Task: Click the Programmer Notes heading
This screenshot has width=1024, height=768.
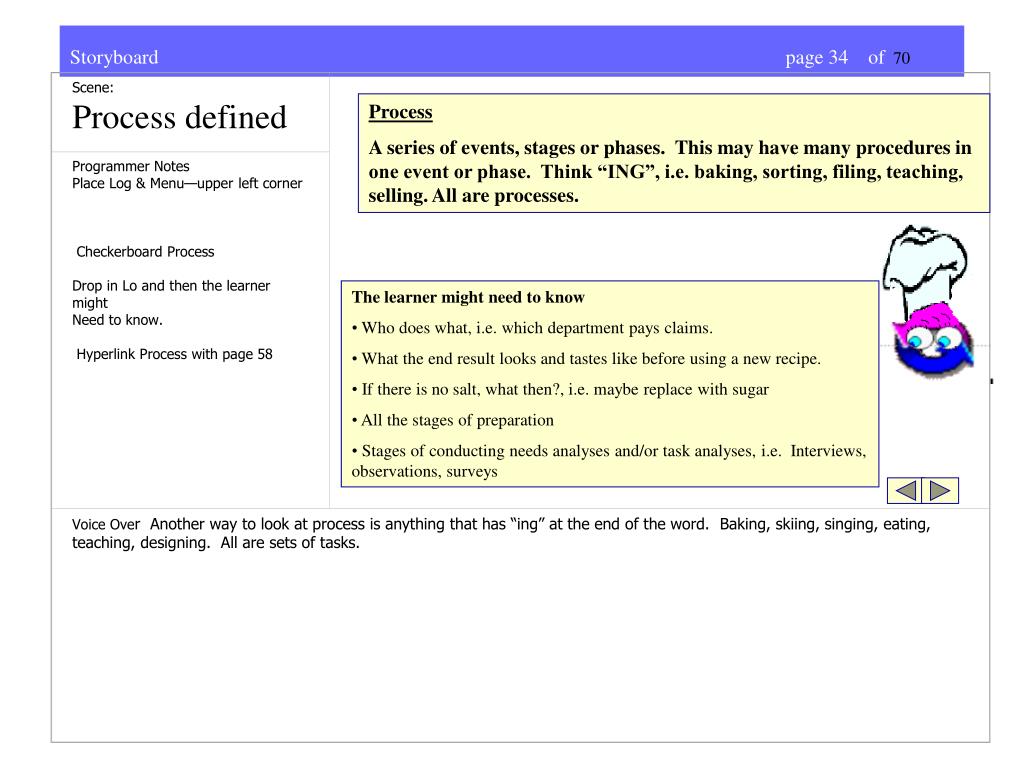Action: click(x=131, y=166)
